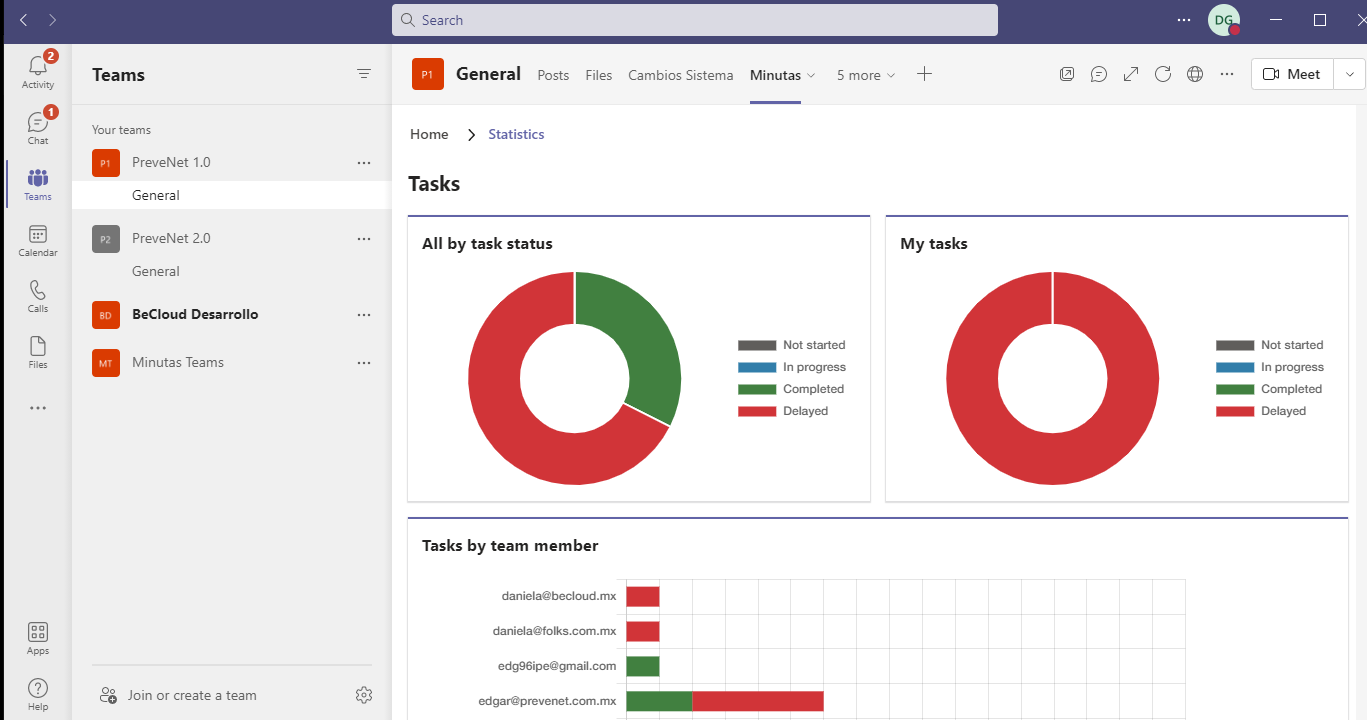Expand the tab to full screen
This screenshot has height=720, width=1367.
tap(1131, 74)
